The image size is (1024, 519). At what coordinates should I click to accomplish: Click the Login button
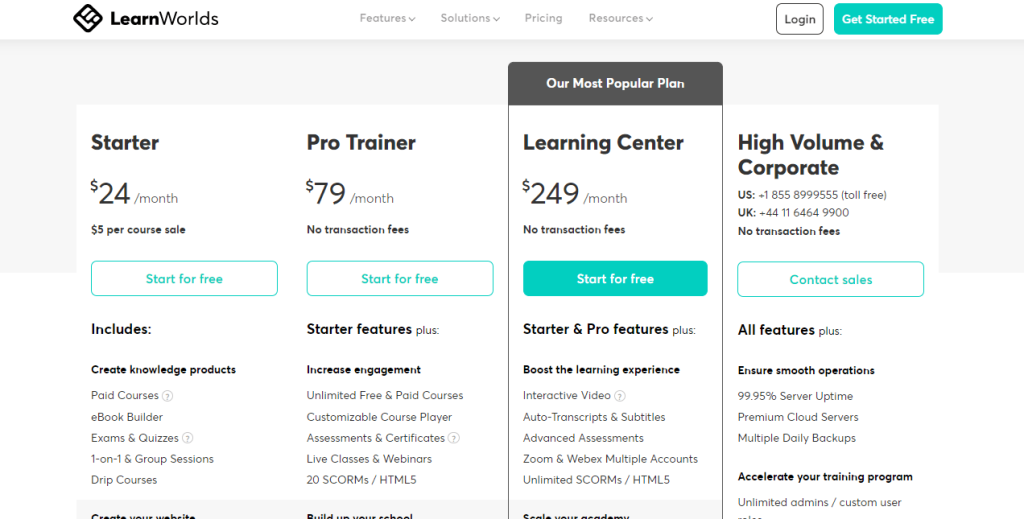[799, 19]
